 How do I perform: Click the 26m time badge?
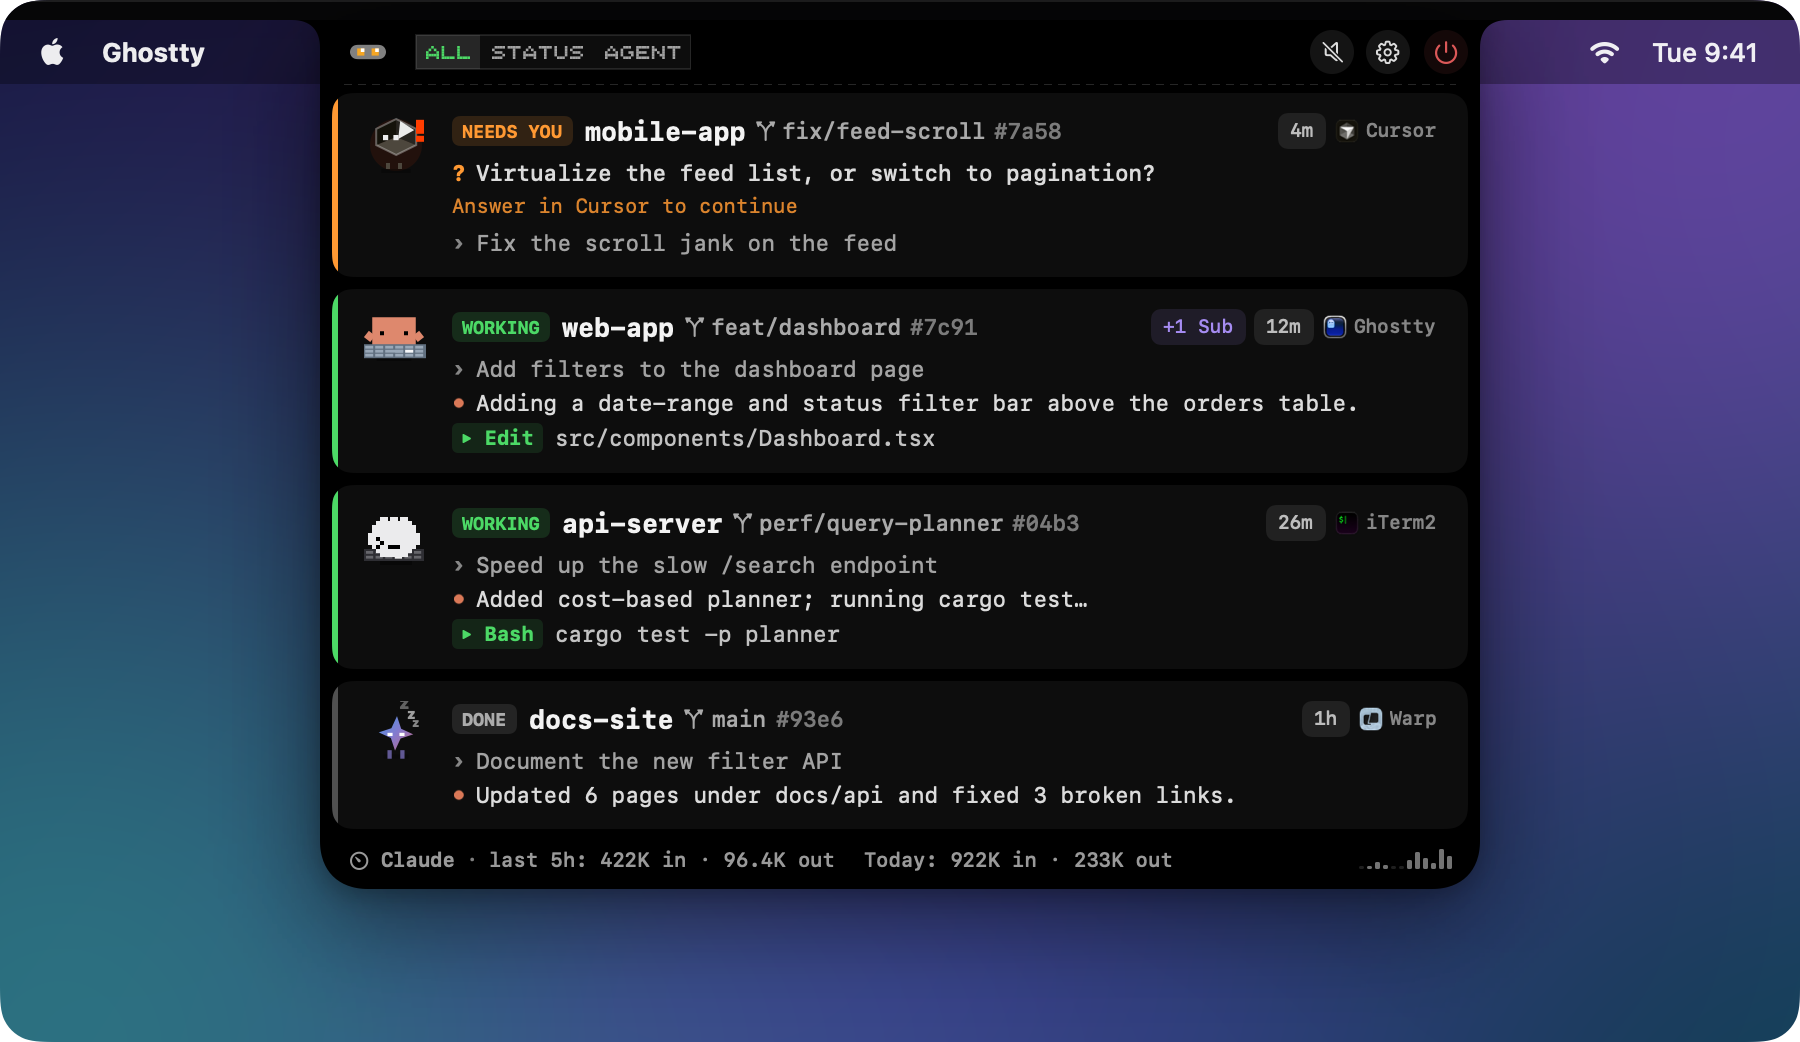(x=1295, y=523)
